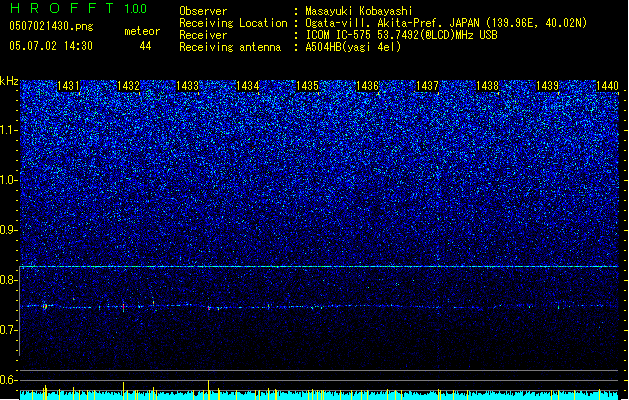Viewport: 629px width, 400px height.
Task: Click the 1.1 kHz axis label
Action: [9, 130]
